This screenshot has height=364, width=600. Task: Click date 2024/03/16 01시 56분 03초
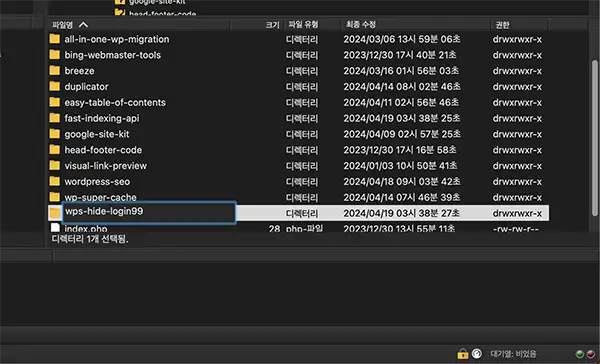pyautogui.click(x=401, y=71)
